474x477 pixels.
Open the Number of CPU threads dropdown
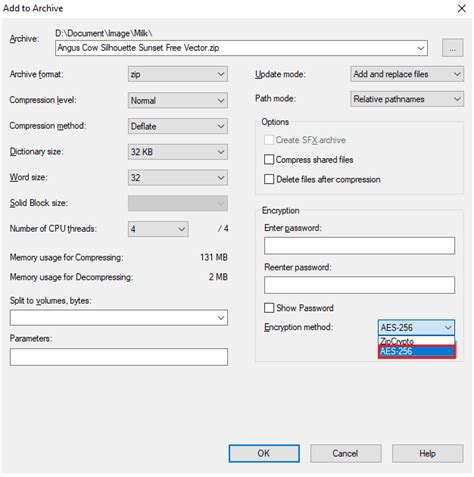(158, 229)
